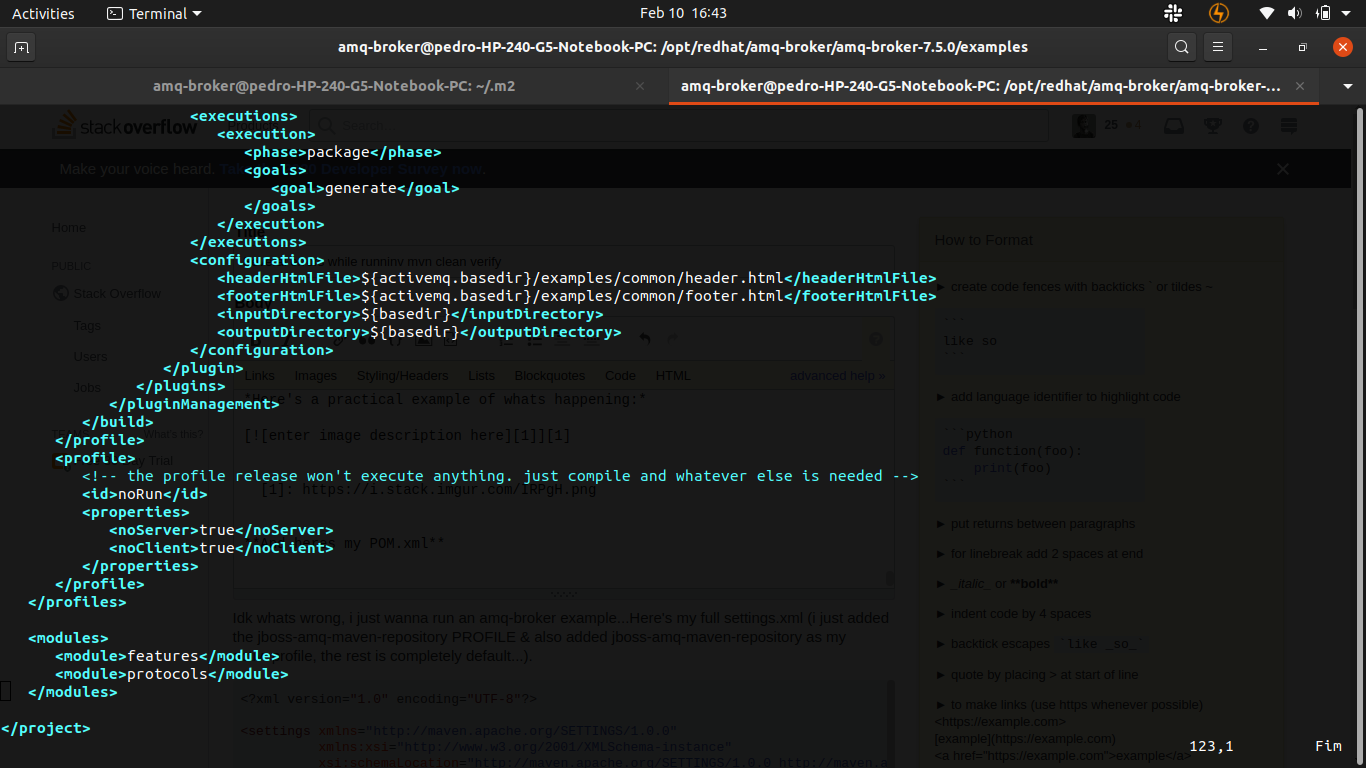This screenshot has height=768, width=1366.
Task: Open the Wi-Fi network indicator
Action: point(1267,14)
